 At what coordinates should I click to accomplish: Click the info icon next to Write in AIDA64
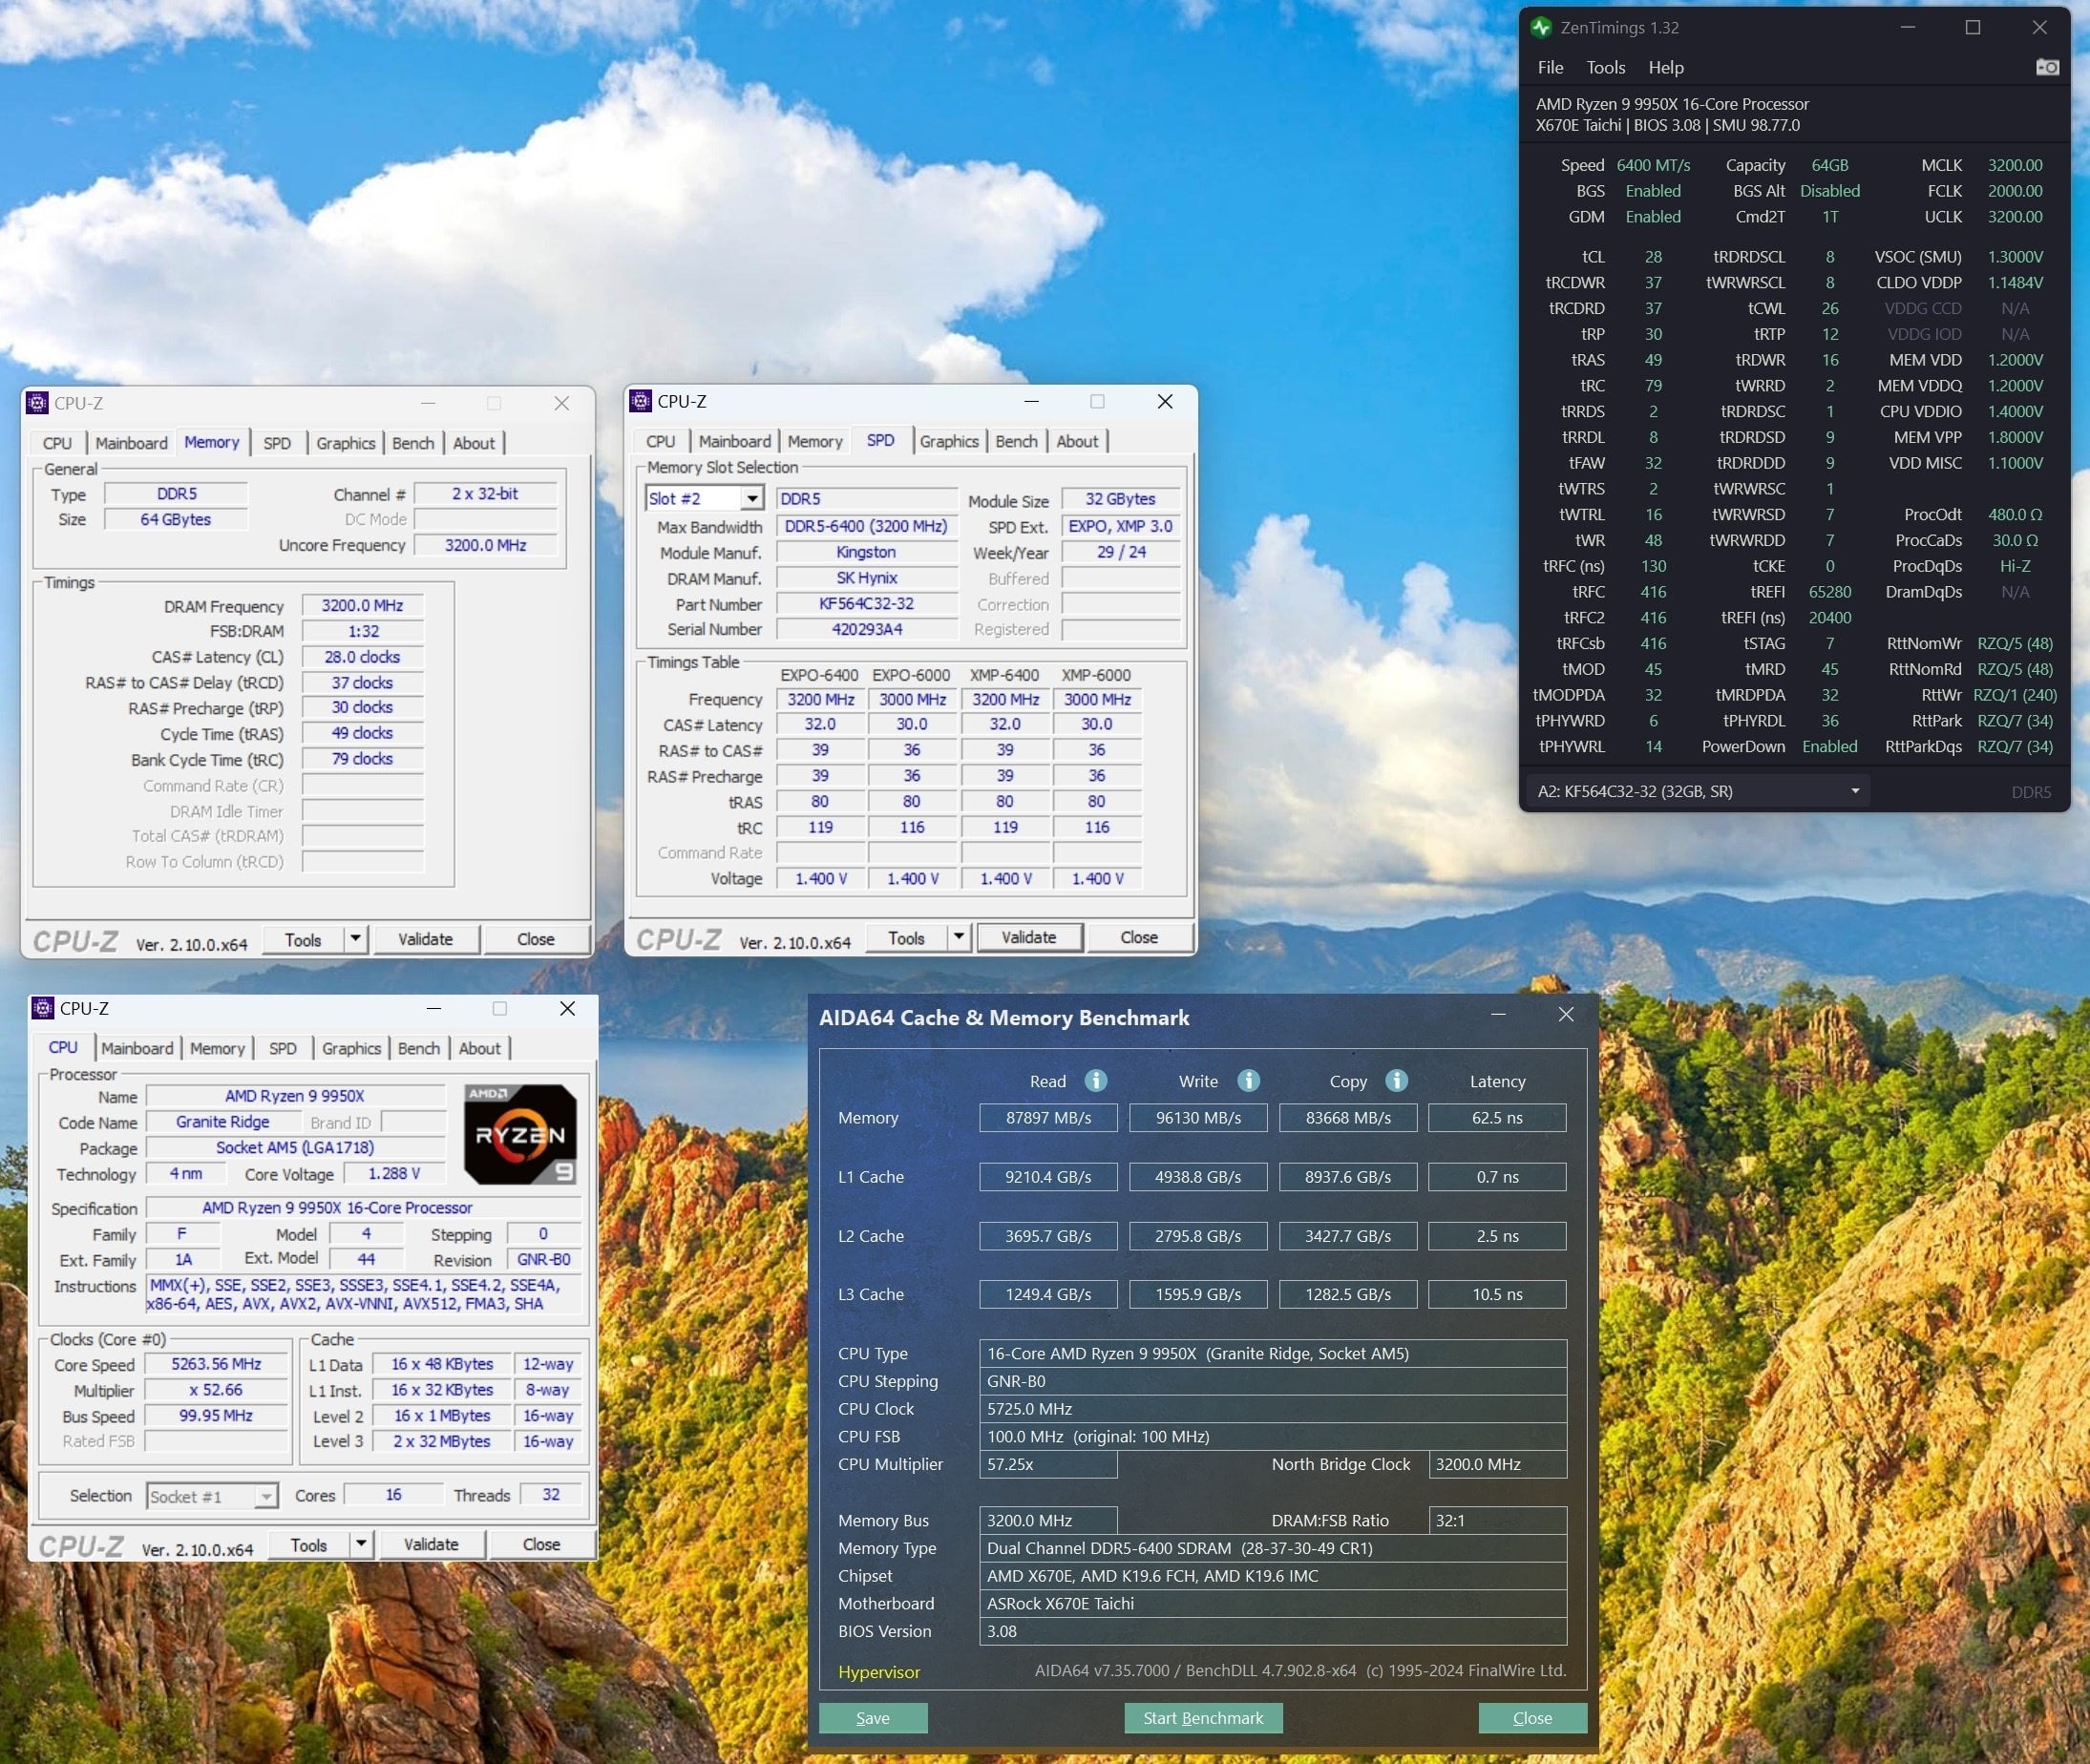pyautogui.click(x=1248, y=1080)
